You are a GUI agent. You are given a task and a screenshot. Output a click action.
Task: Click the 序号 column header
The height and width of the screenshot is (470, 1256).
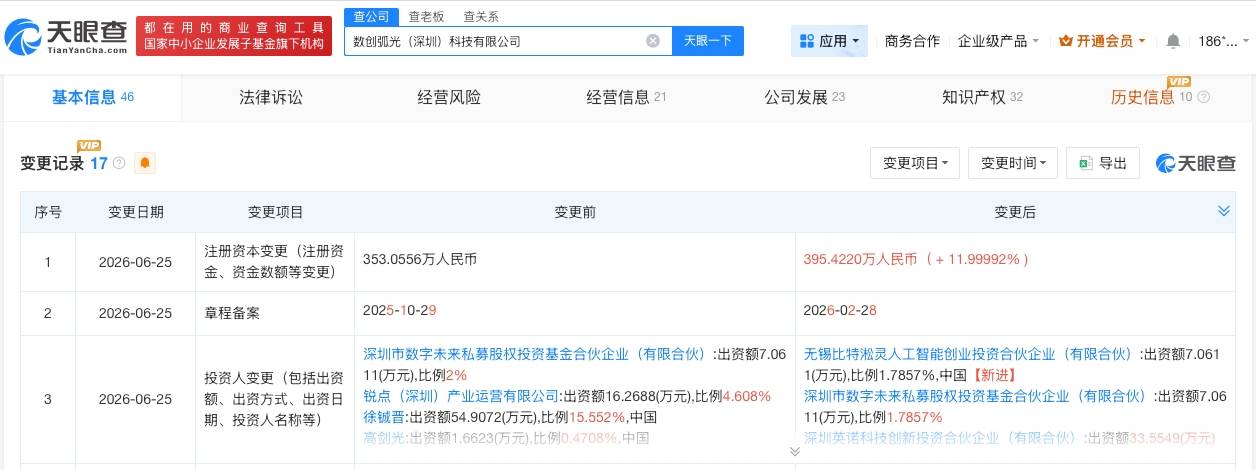point(48,212)
